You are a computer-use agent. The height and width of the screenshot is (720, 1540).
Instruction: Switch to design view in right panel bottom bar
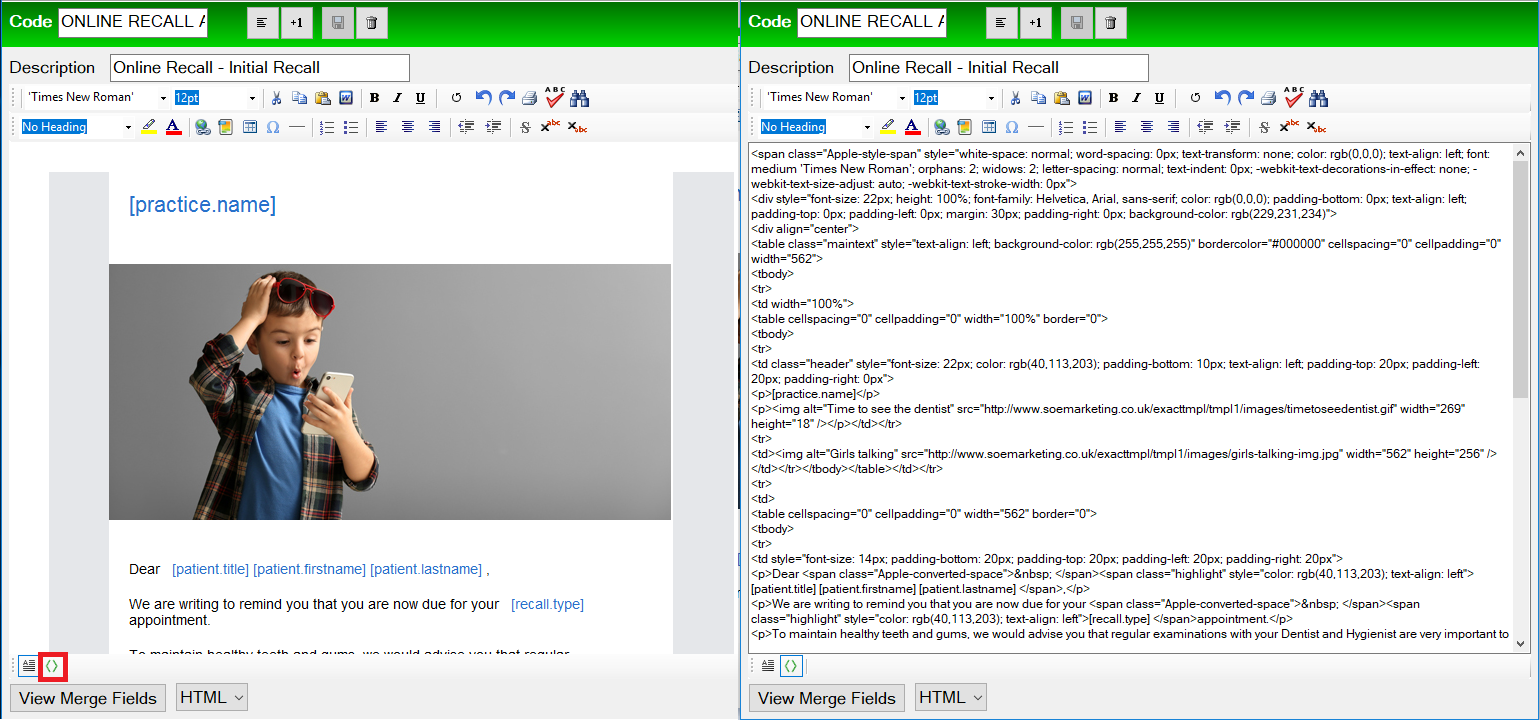(x=768, y=665)
